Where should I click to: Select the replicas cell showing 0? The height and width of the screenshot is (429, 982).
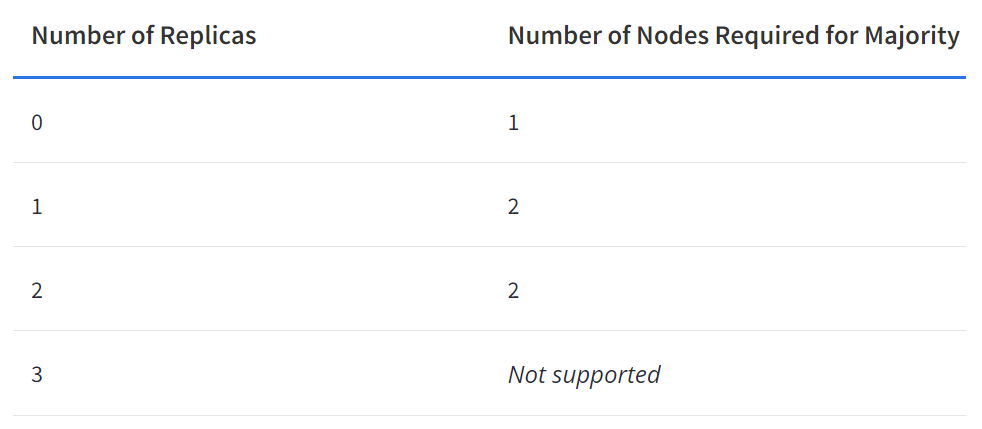[37, 123]
